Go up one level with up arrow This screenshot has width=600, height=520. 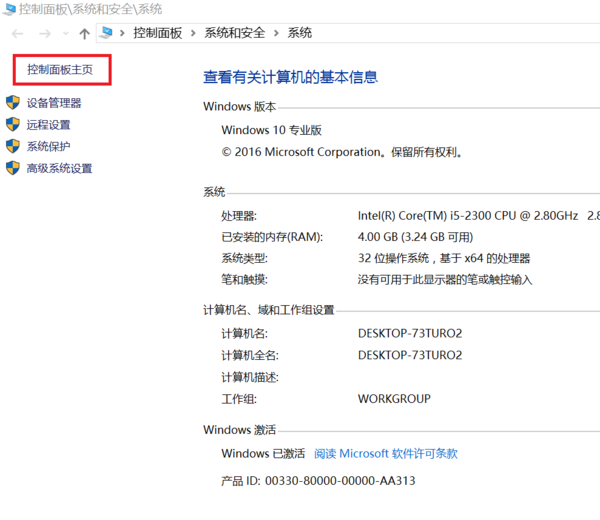84,33
